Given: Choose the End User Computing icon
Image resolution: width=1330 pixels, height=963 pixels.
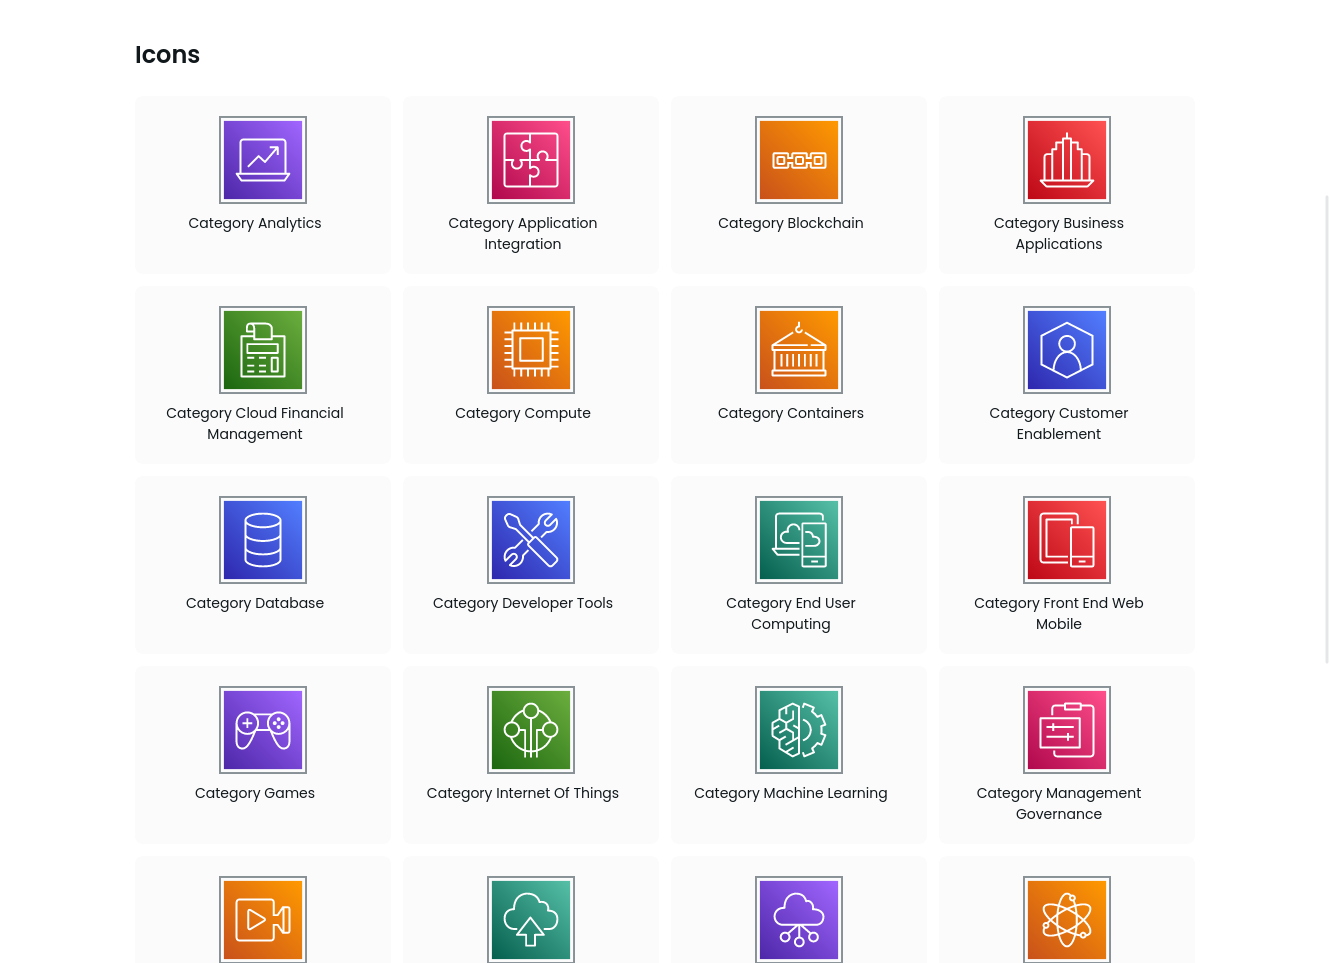Looking at the screenshot, I should pos(799,540).
